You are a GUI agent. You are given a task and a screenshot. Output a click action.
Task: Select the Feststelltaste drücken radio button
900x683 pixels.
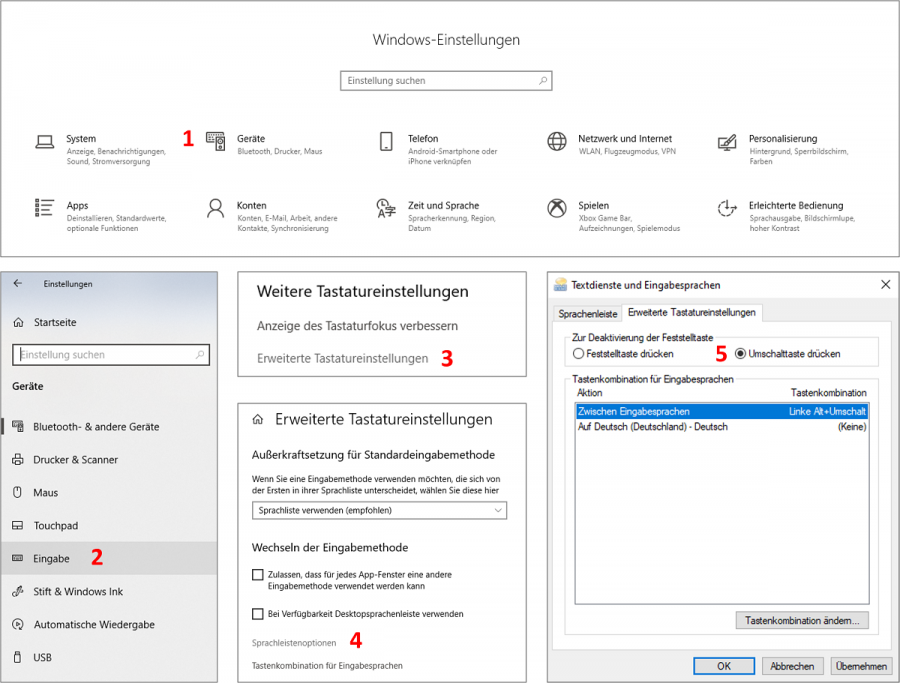(579, 354)
